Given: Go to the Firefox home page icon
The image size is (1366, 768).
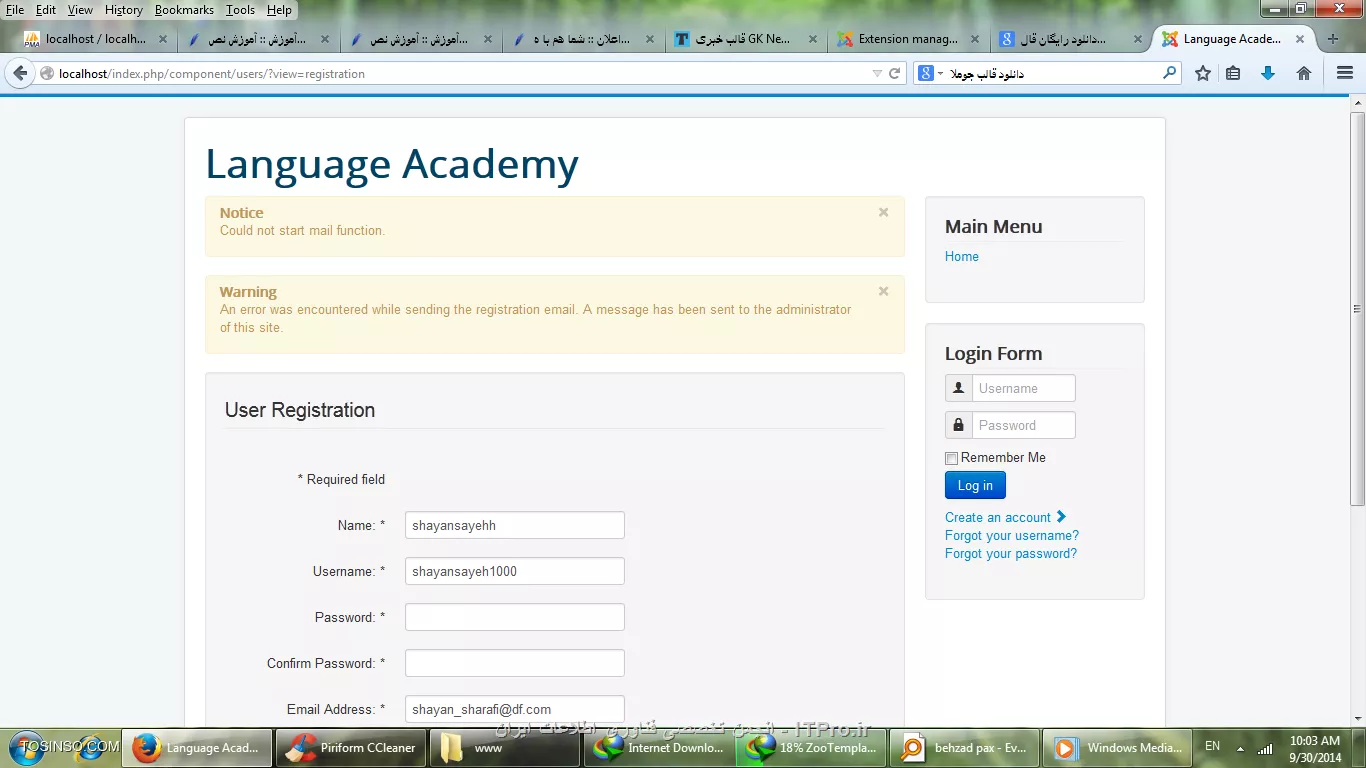Looking at the screenshot, I should [1304, 73].
